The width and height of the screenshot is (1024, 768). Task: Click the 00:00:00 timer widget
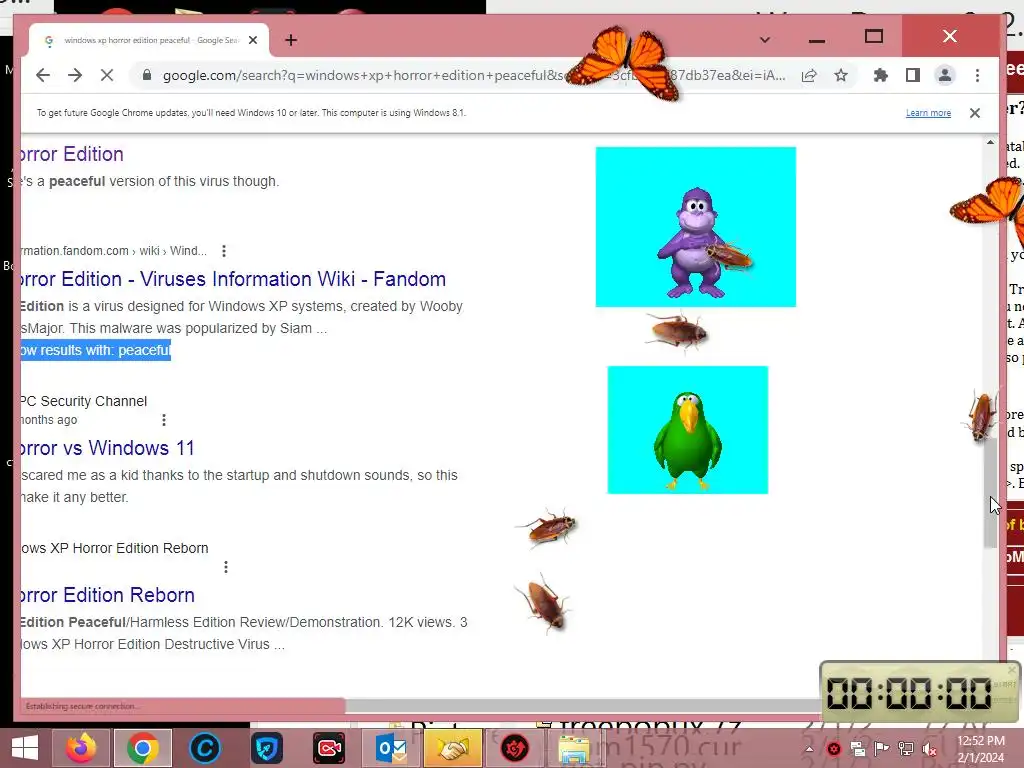click(x=920, y=692)
